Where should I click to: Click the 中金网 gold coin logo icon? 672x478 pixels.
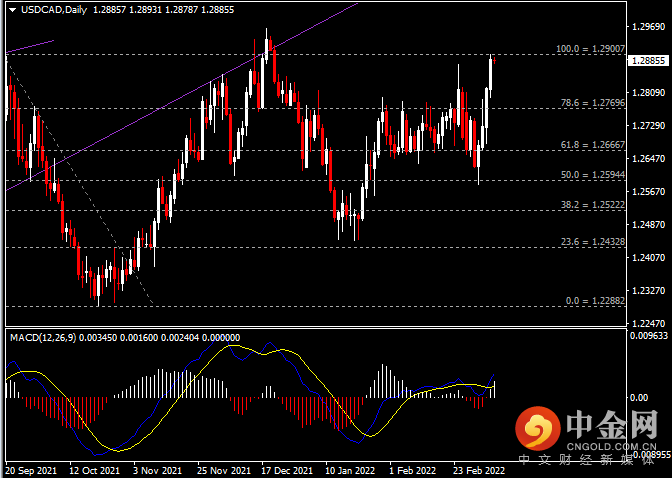click(x=540, y=428)
